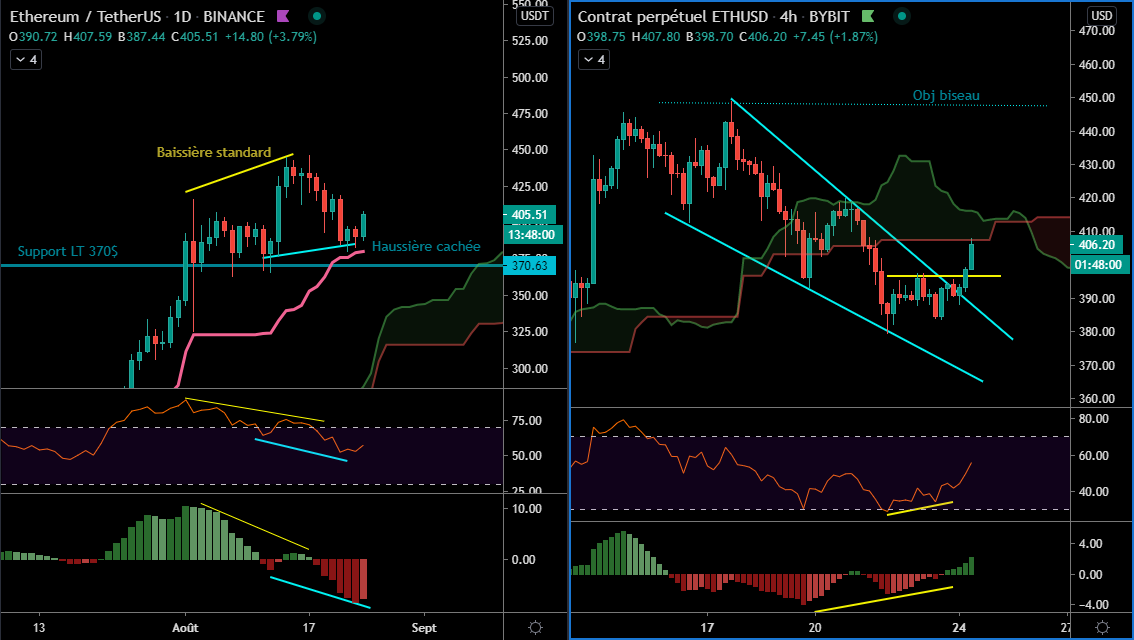Click the green flag on ETHUSD Bybit chart

867,17
